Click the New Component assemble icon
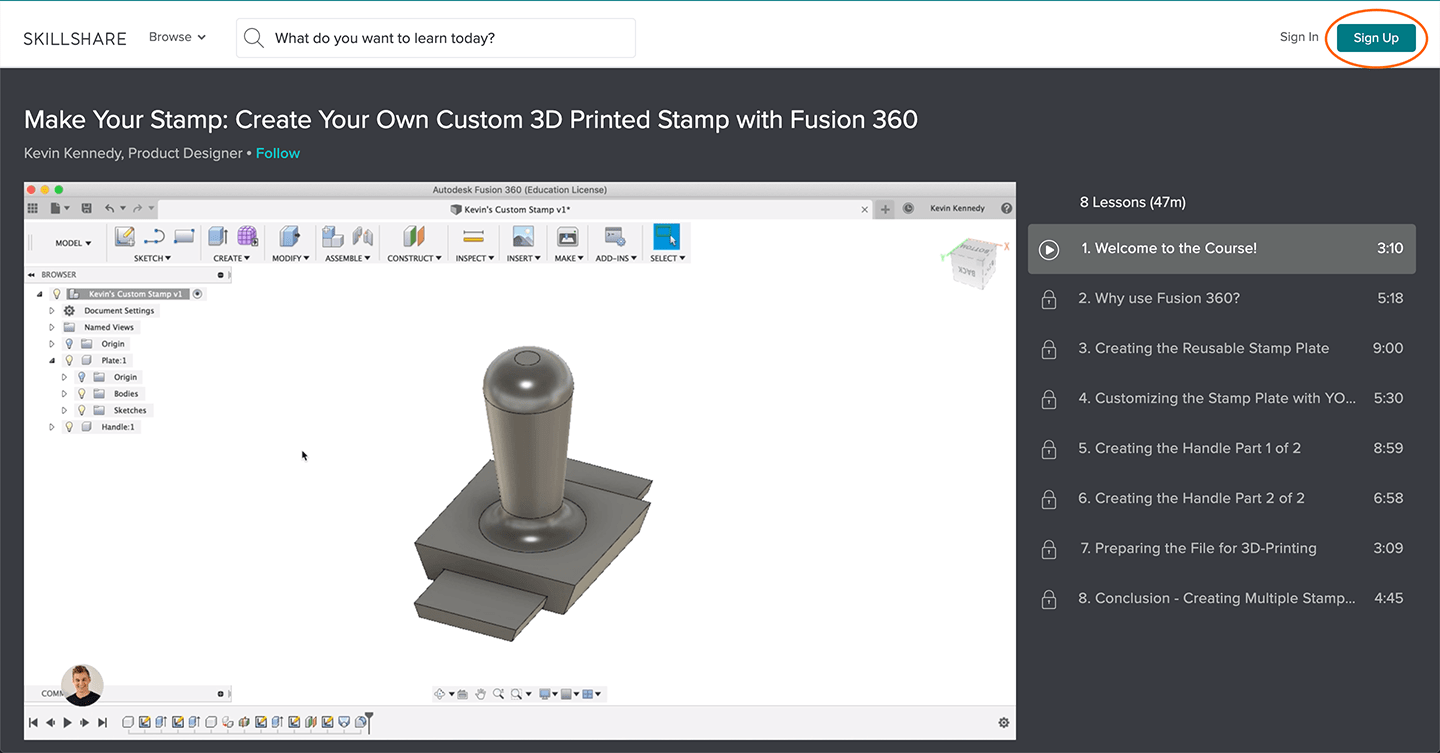This screenshot has width=1440, height=753. (333, 237)
